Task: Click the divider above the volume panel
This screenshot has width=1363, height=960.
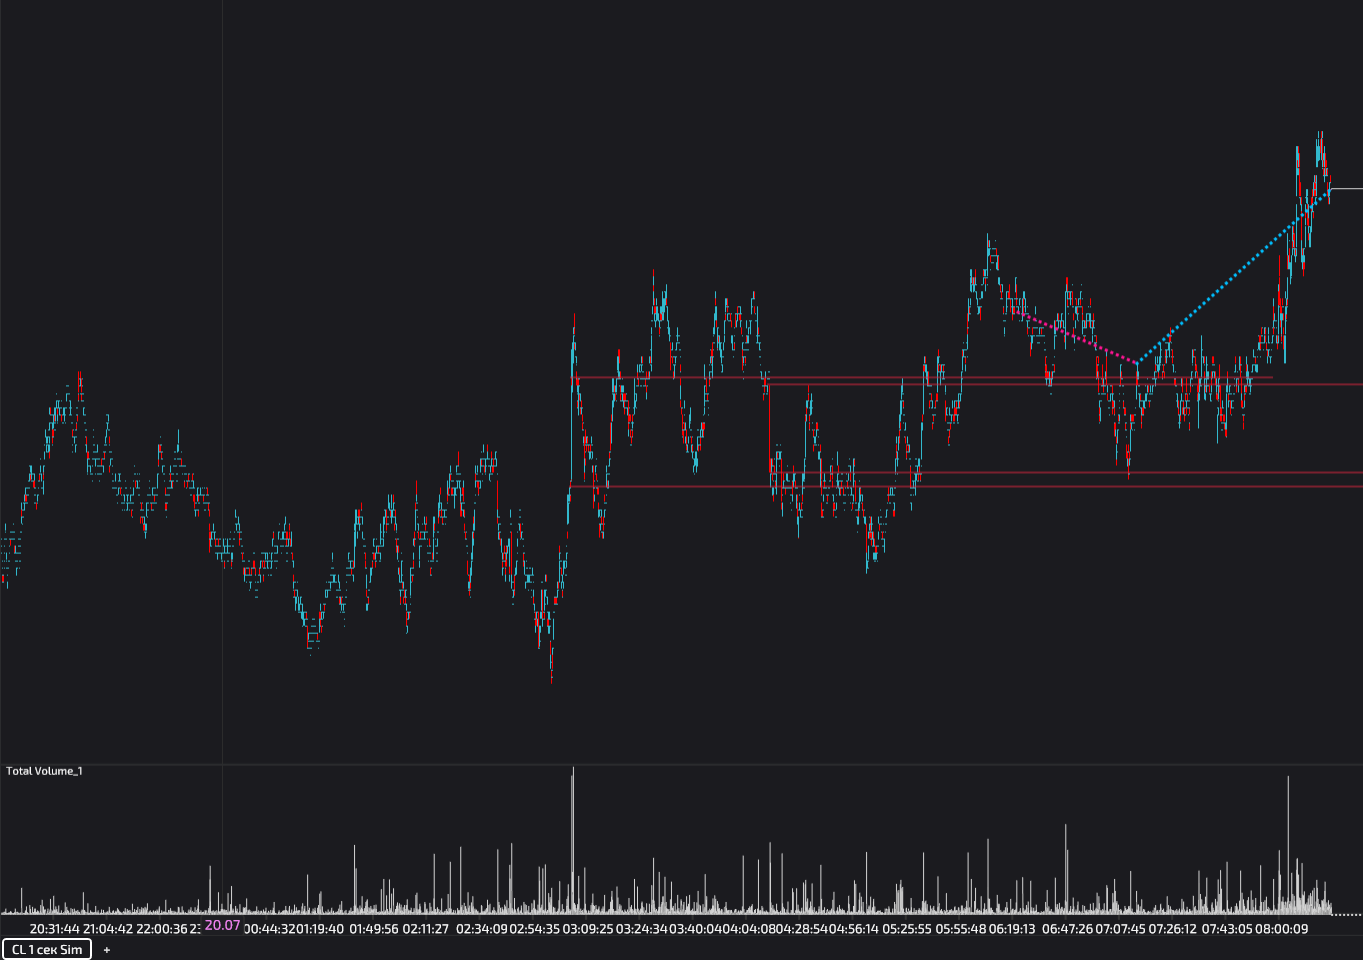Action: point(680,765)
